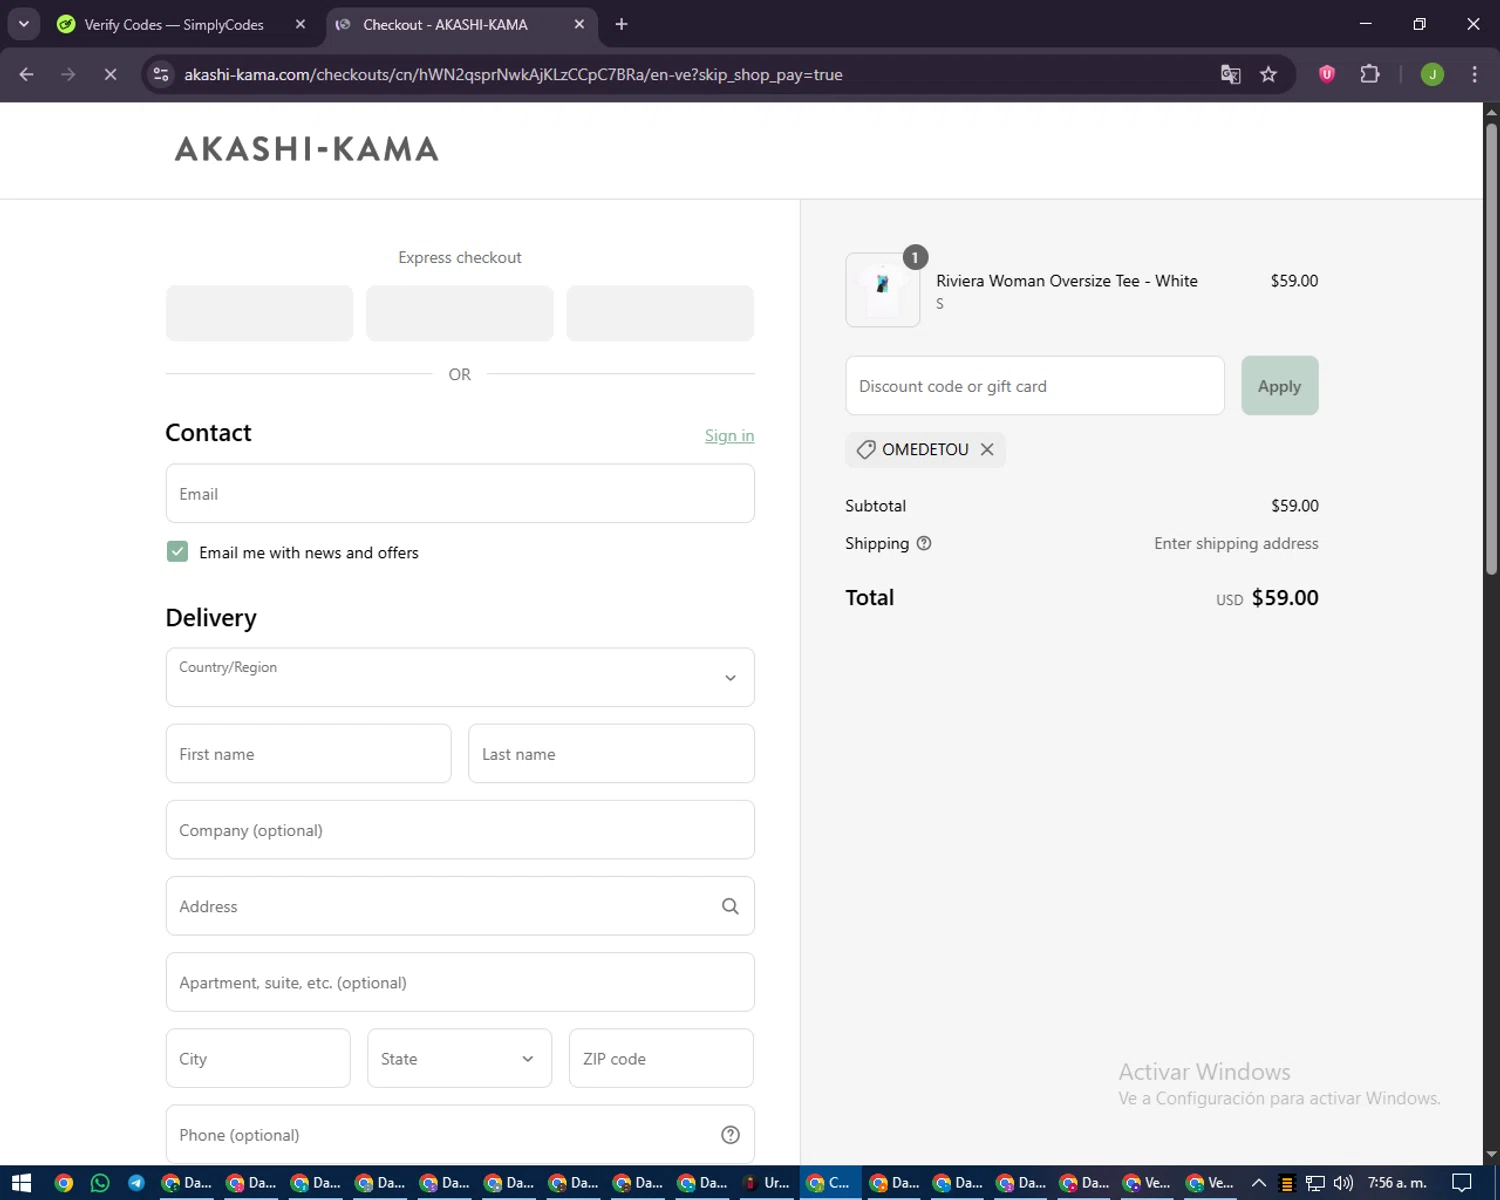Click the Company (optional) field

click(x=460, y=830)
